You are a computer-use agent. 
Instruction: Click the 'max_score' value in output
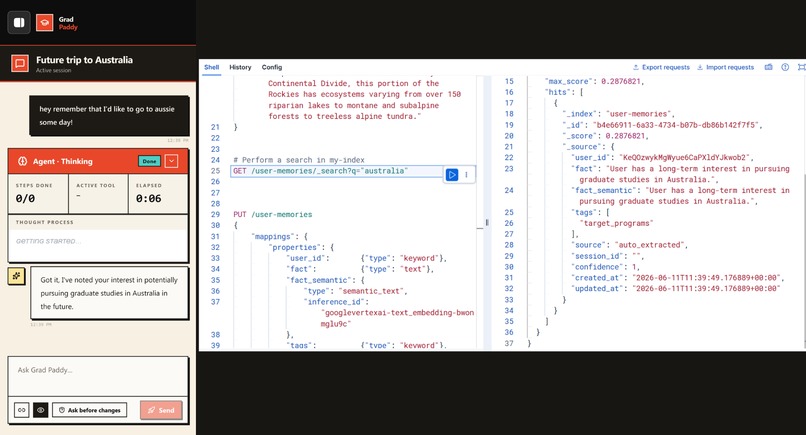tap(621, 81)
